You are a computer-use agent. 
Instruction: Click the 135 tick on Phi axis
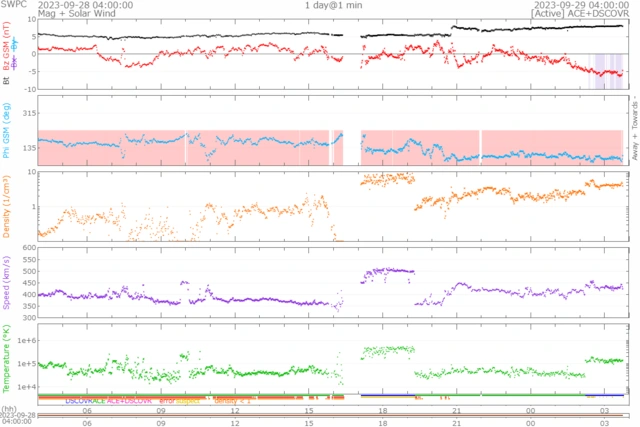(28, 148)
